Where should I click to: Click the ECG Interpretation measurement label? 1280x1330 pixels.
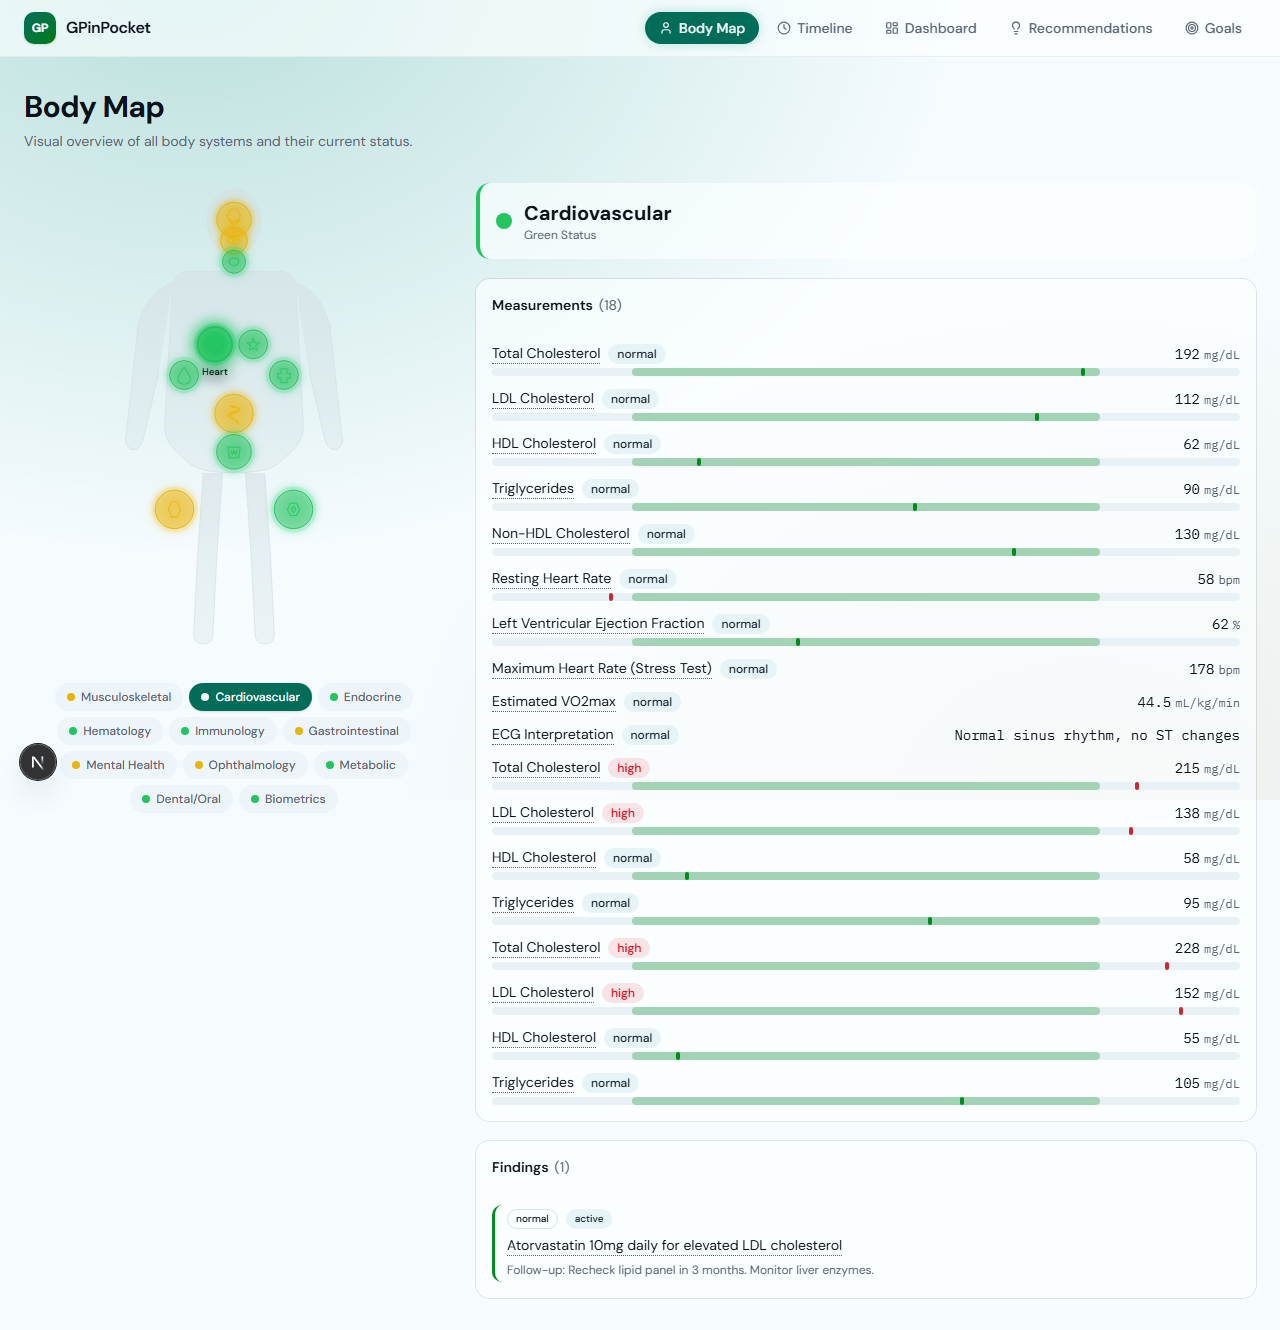(552, 734)
